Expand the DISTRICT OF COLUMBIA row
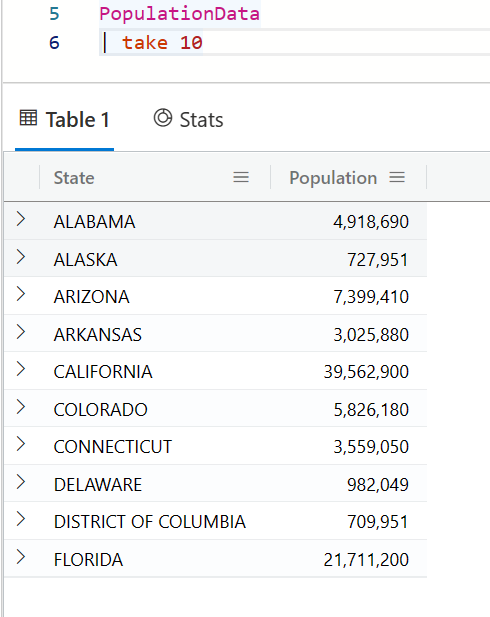 pos(21,519)
